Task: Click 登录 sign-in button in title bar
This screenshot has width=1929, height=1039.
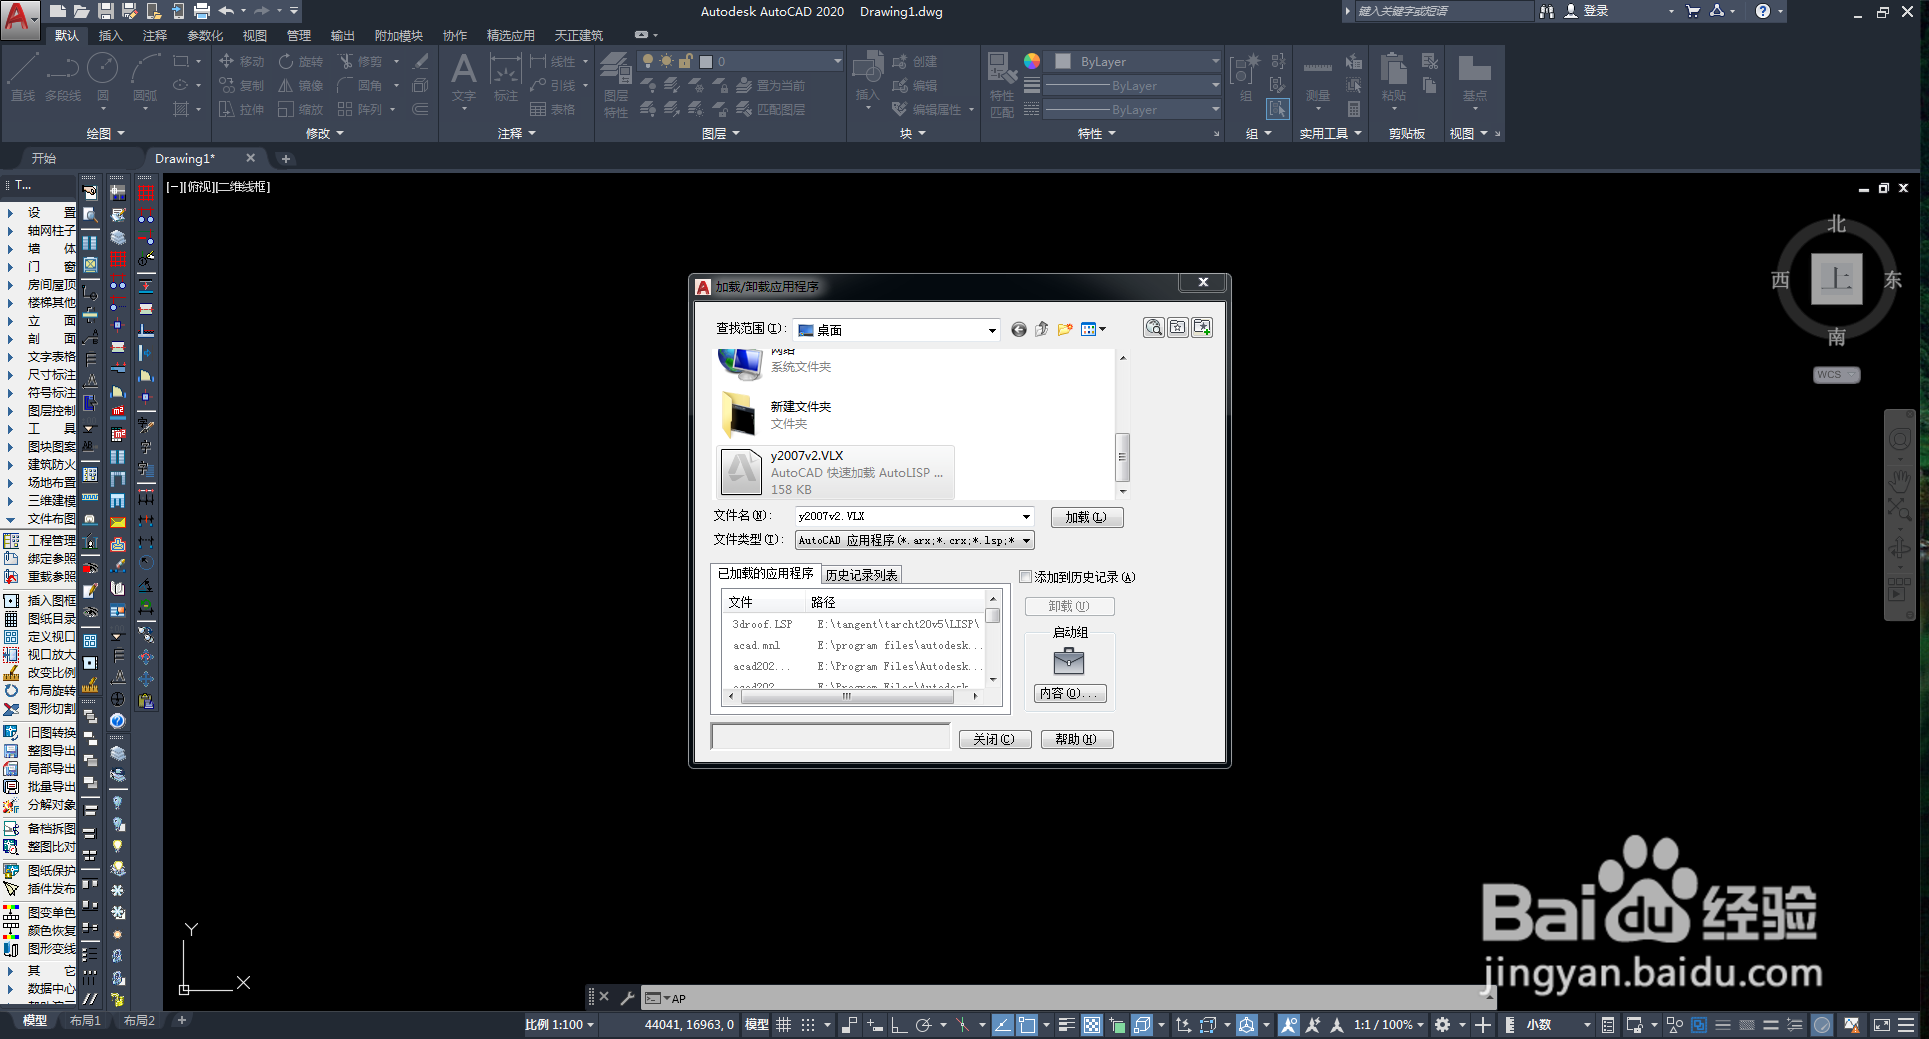Action: pos(1588,11)
